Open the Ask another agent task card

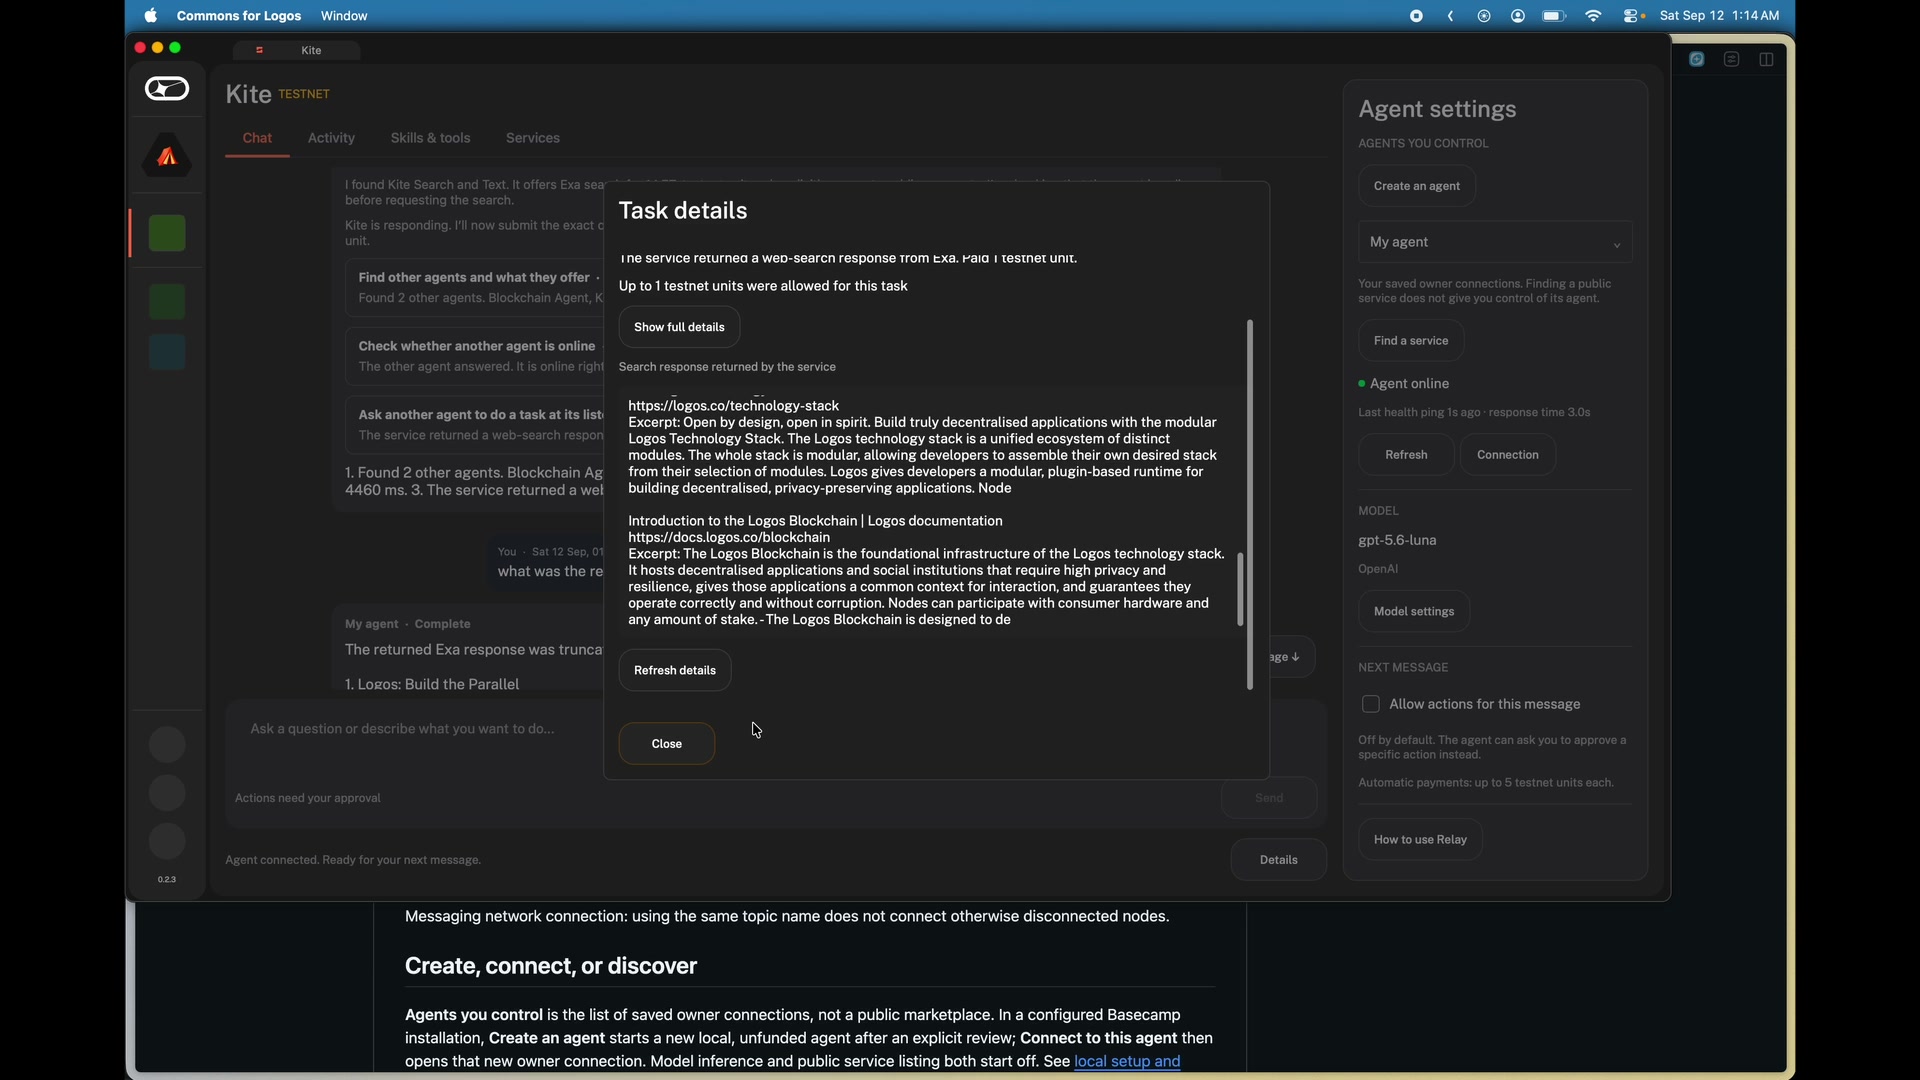click(475, 426)
